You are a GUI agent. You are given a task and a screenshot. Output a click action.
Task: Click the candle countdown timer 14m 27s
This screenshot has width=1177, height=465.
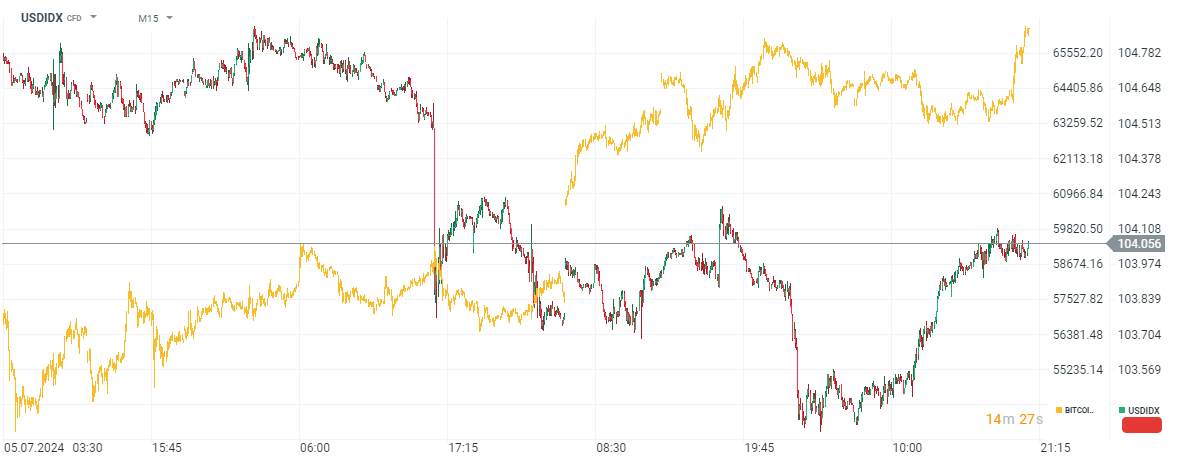[x=1014, y=419]
